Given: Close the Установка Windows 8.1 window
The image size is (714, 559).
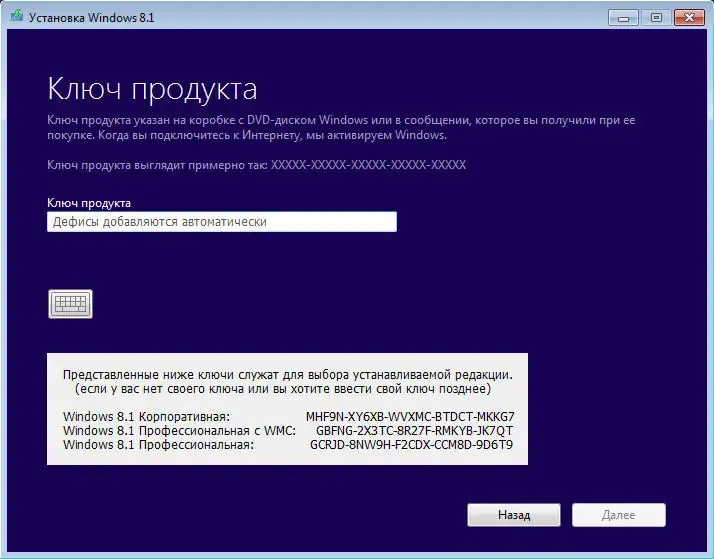Looking at the screenshot, I should point(689,18).
